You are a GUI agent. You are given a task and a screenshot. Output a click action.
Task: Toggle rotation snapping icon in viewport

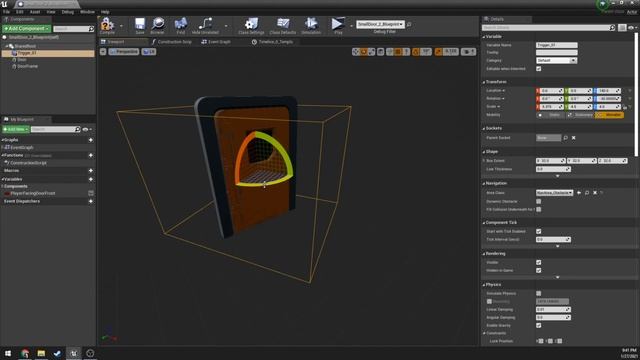click(416, 52)
